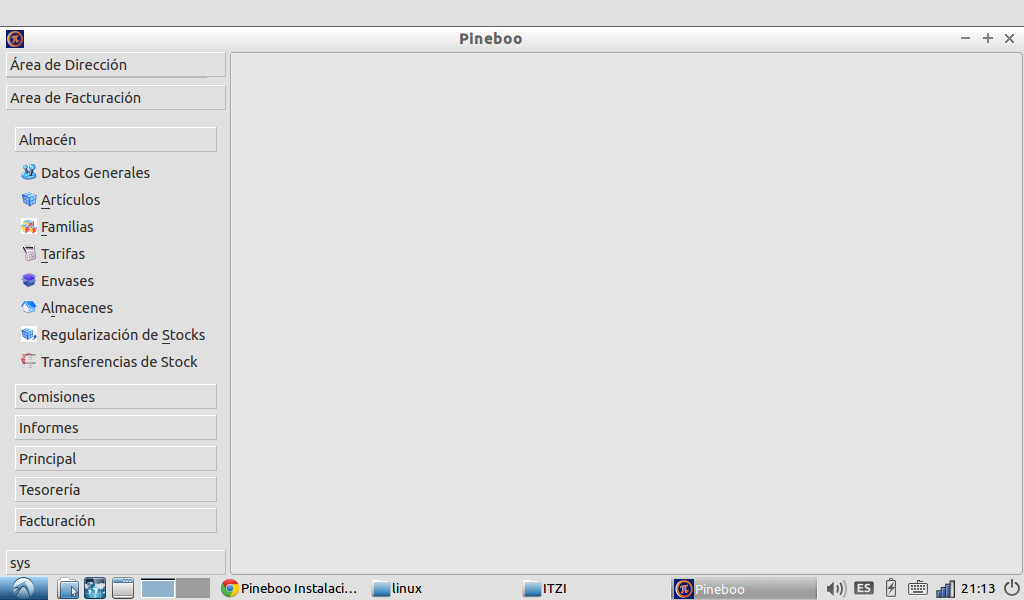The width and height of the screenshot is (1024, 600).
Task: Open the Envases entry
Action: pyautogui.click(x=67, y=281)
